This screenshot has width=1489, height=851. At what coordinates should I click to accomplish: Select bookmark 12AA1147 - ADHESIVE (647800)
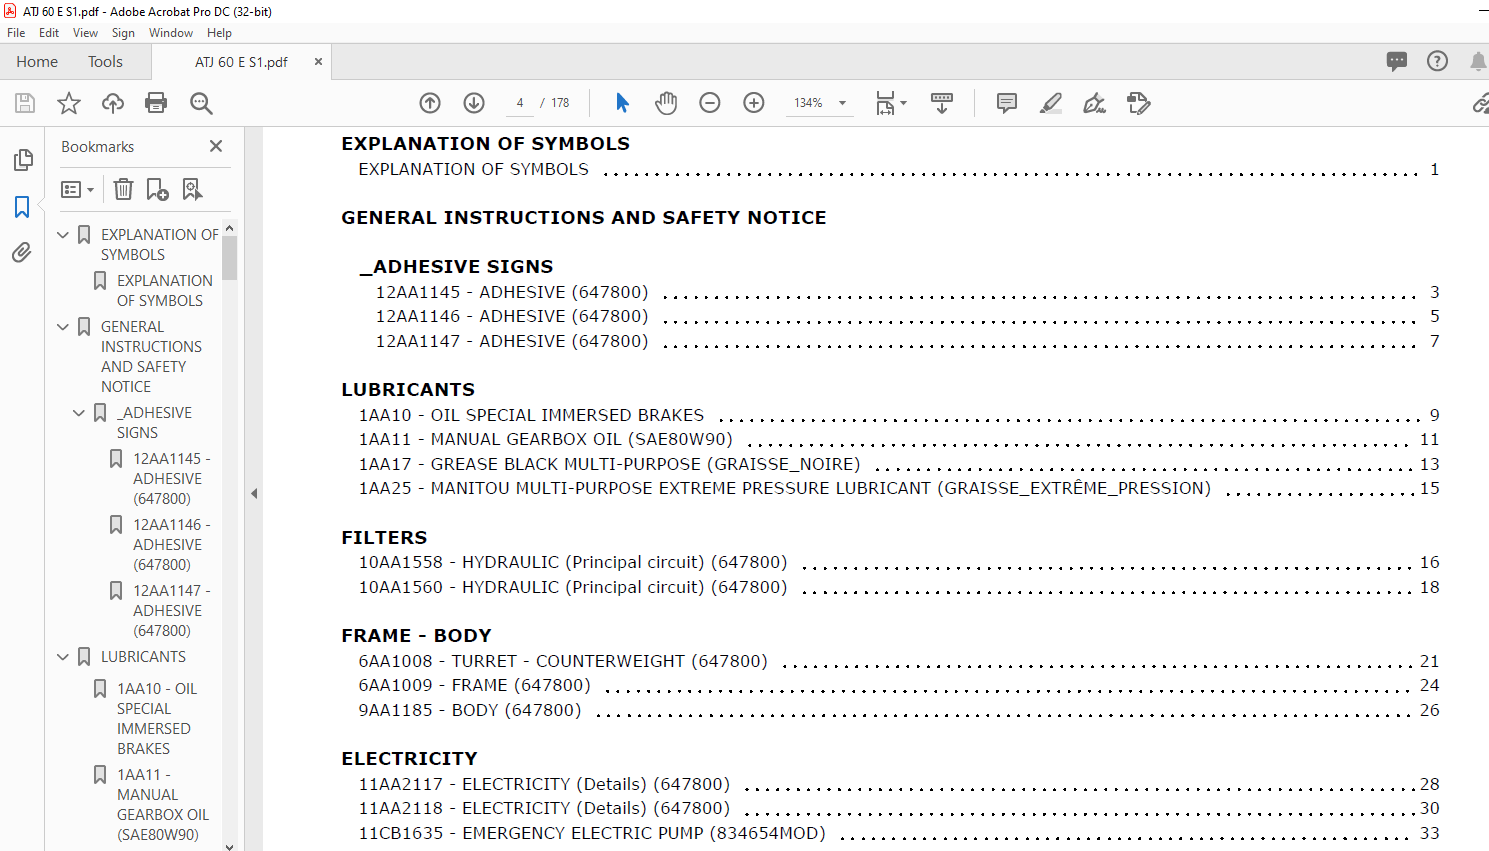171,611
